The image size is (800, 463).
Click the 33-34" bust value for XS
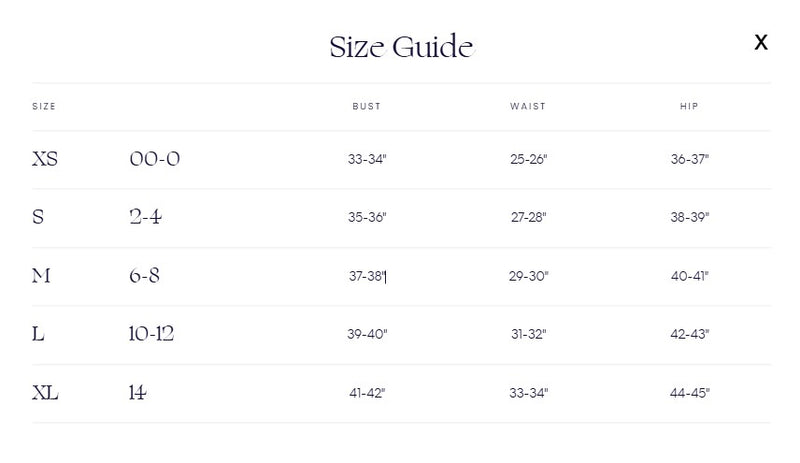click(367, 159)
